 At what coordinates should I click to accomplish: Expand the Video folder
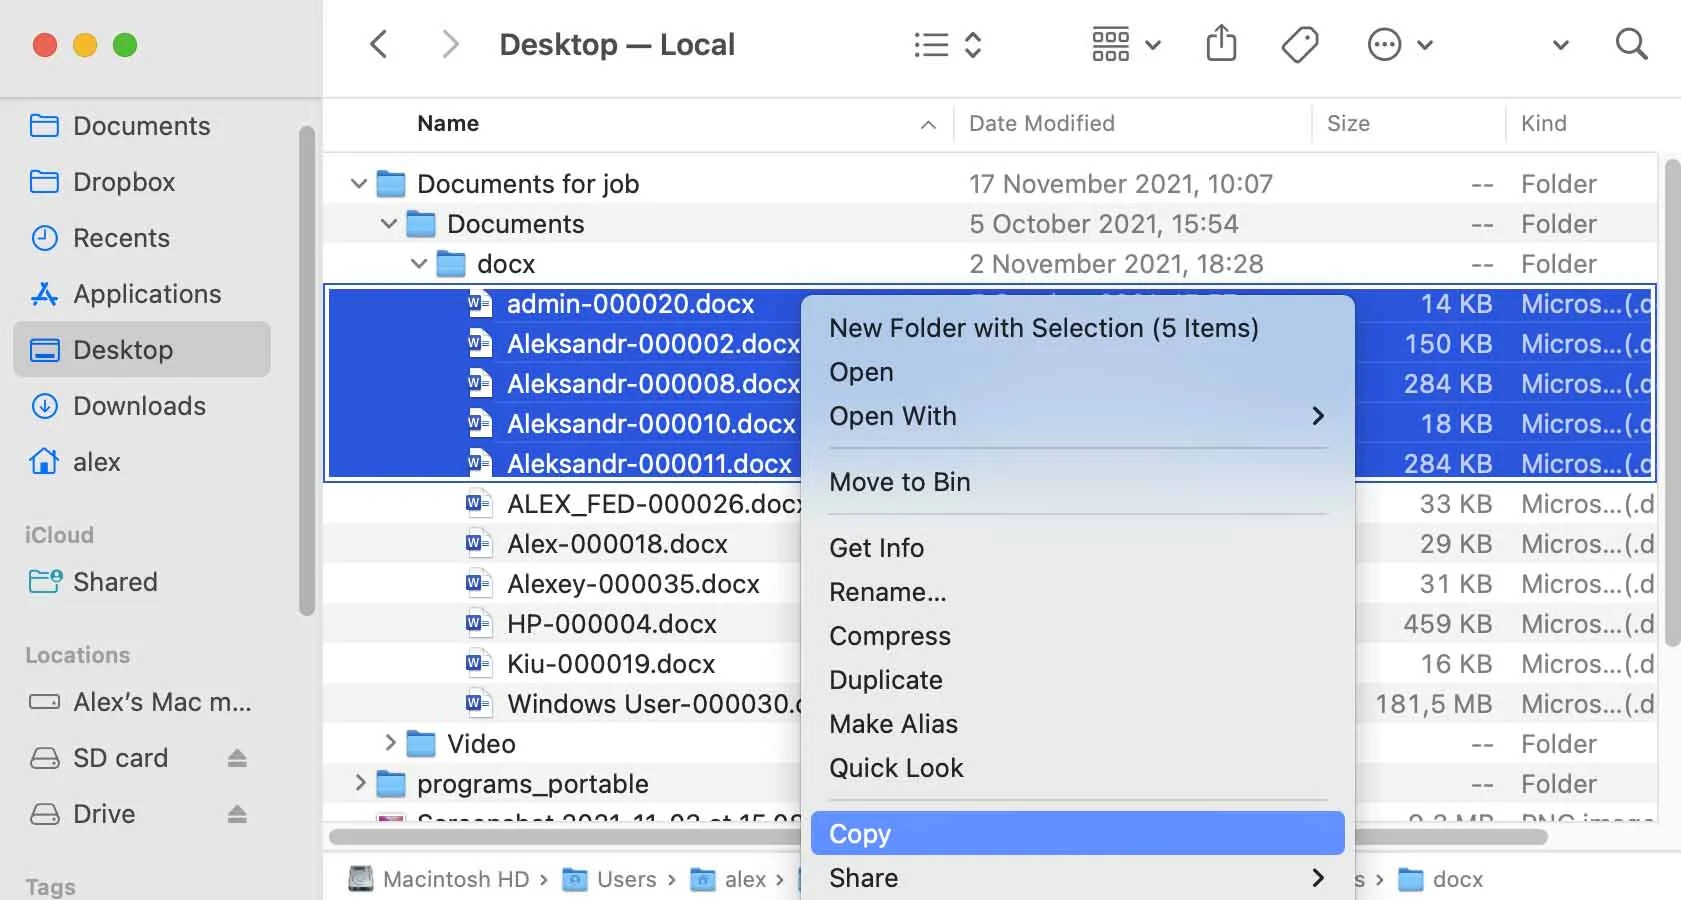389,744
